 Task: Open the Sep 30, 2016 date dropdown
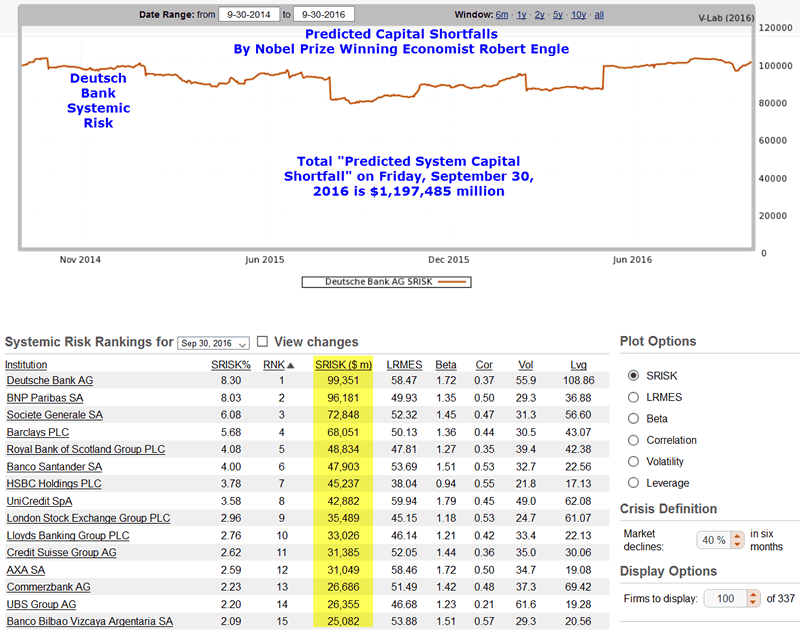pyautogui.click(x=212, y=342)
